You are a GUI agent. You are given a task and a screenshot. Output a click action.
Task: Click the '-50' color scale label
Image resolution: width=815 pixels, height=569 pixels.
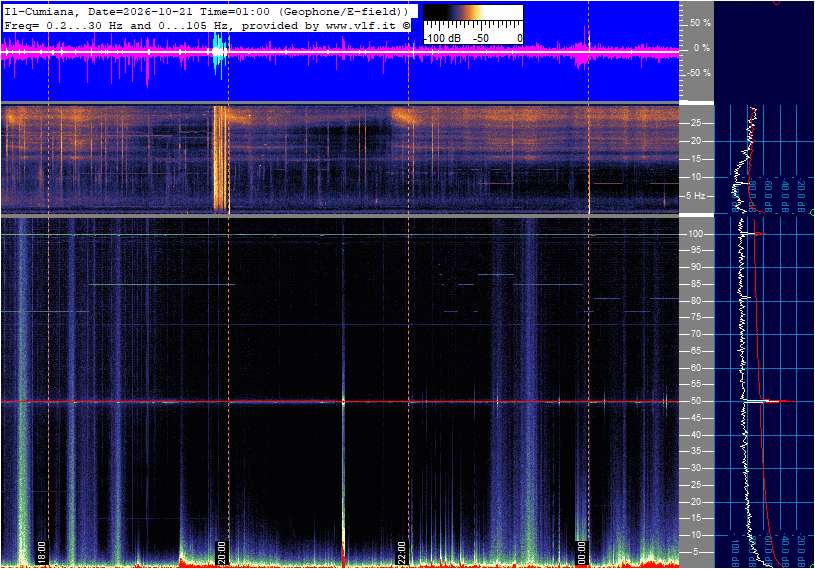(x=481, y=38)
